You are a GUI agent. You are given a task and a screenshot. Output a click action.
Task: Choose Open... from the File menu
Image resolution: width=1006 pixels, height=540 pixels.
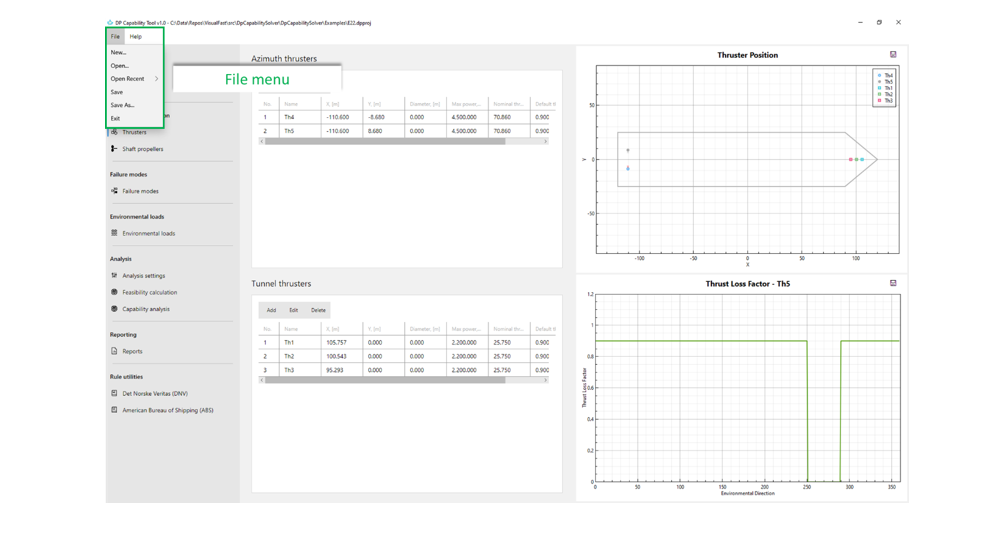tap(119, 66)
